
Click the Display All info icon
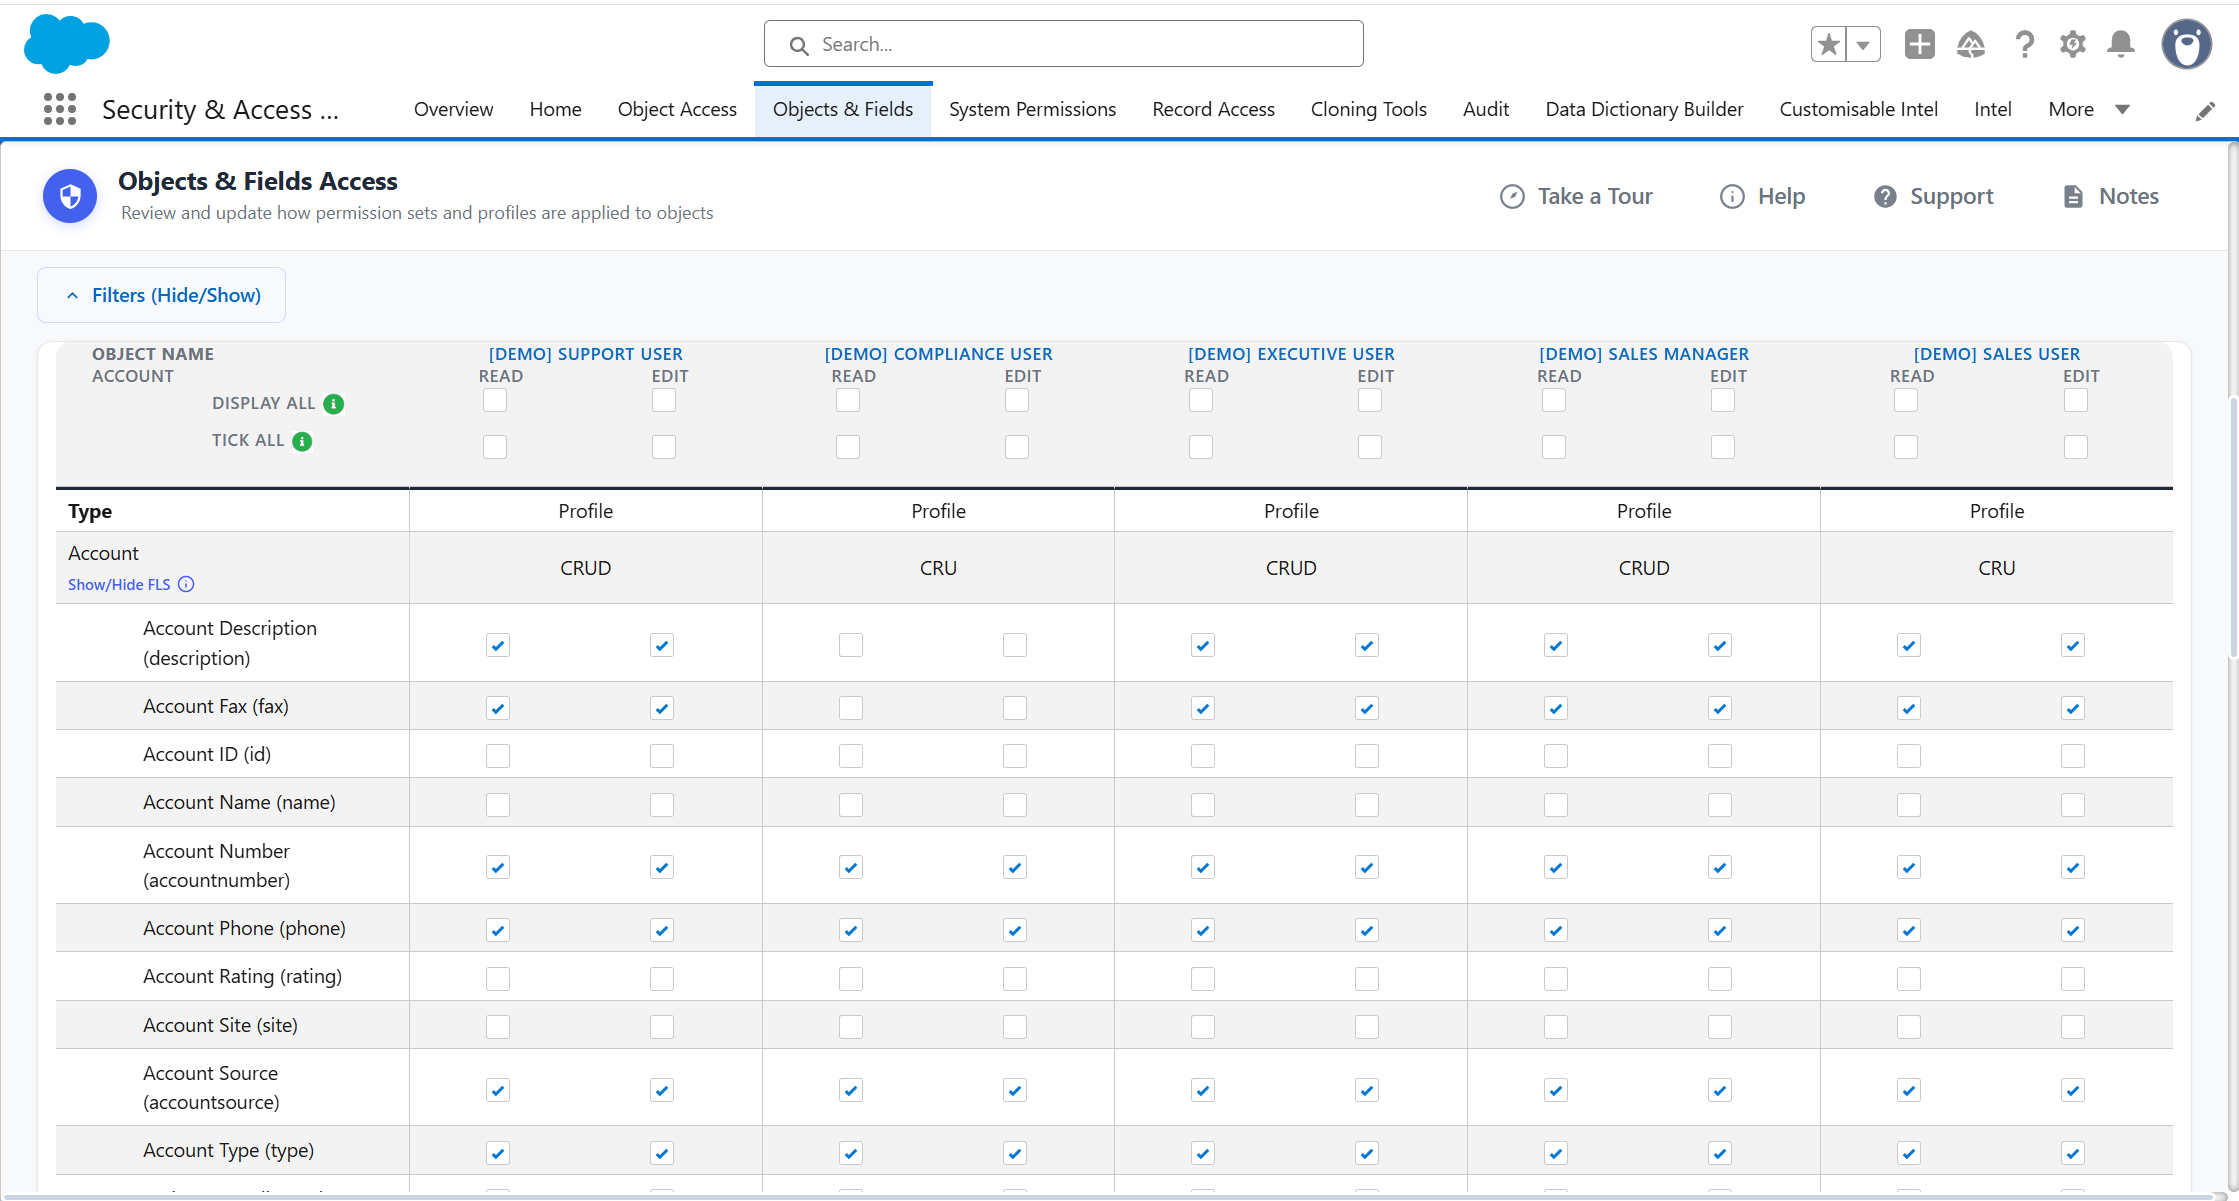pos(334,404)
